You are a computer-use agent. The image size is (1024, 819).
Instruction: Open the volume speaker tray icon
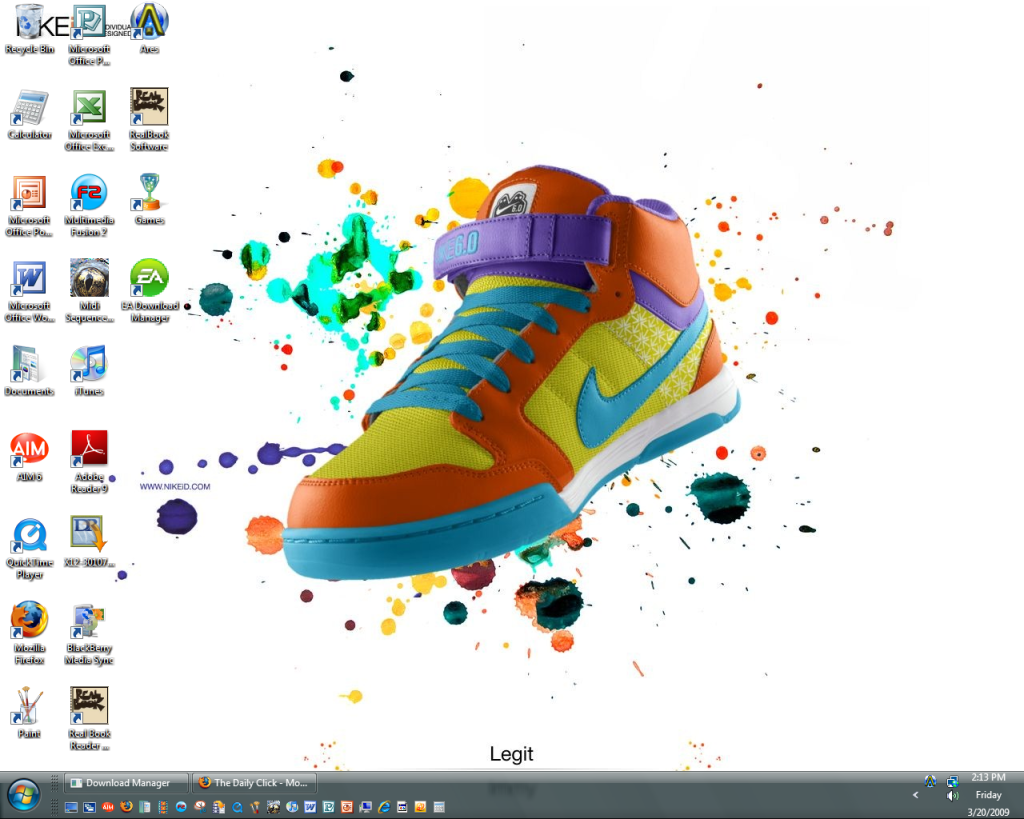point(953,795)
